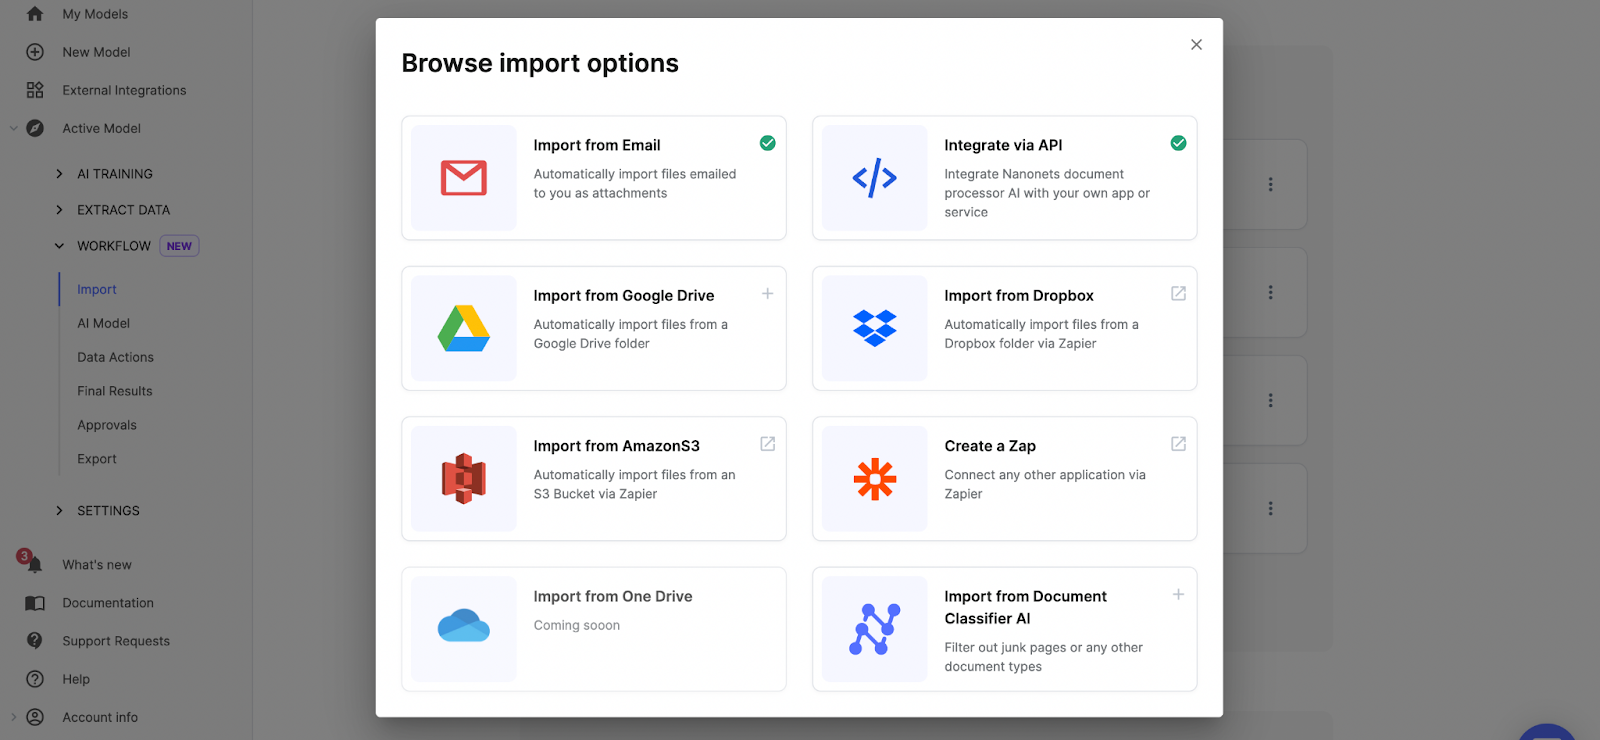Select the Import from Google Drive title
The width and height of the screenshot is (1600, 740).
point(624,296)
